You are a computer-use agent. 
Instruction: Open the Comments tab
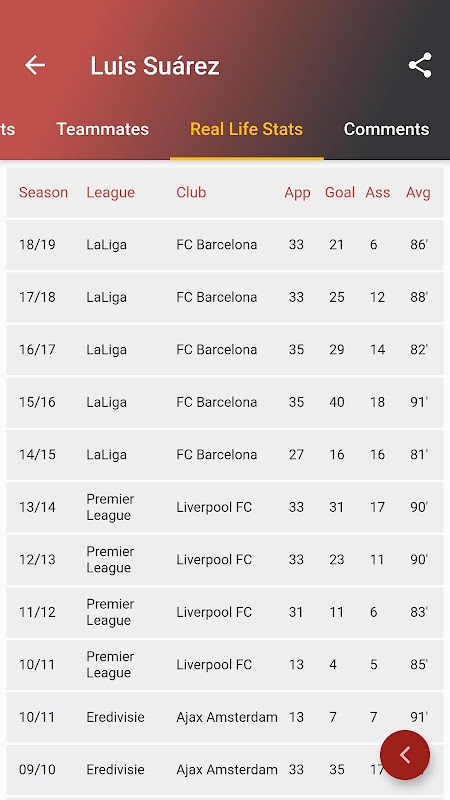[386, 129]
